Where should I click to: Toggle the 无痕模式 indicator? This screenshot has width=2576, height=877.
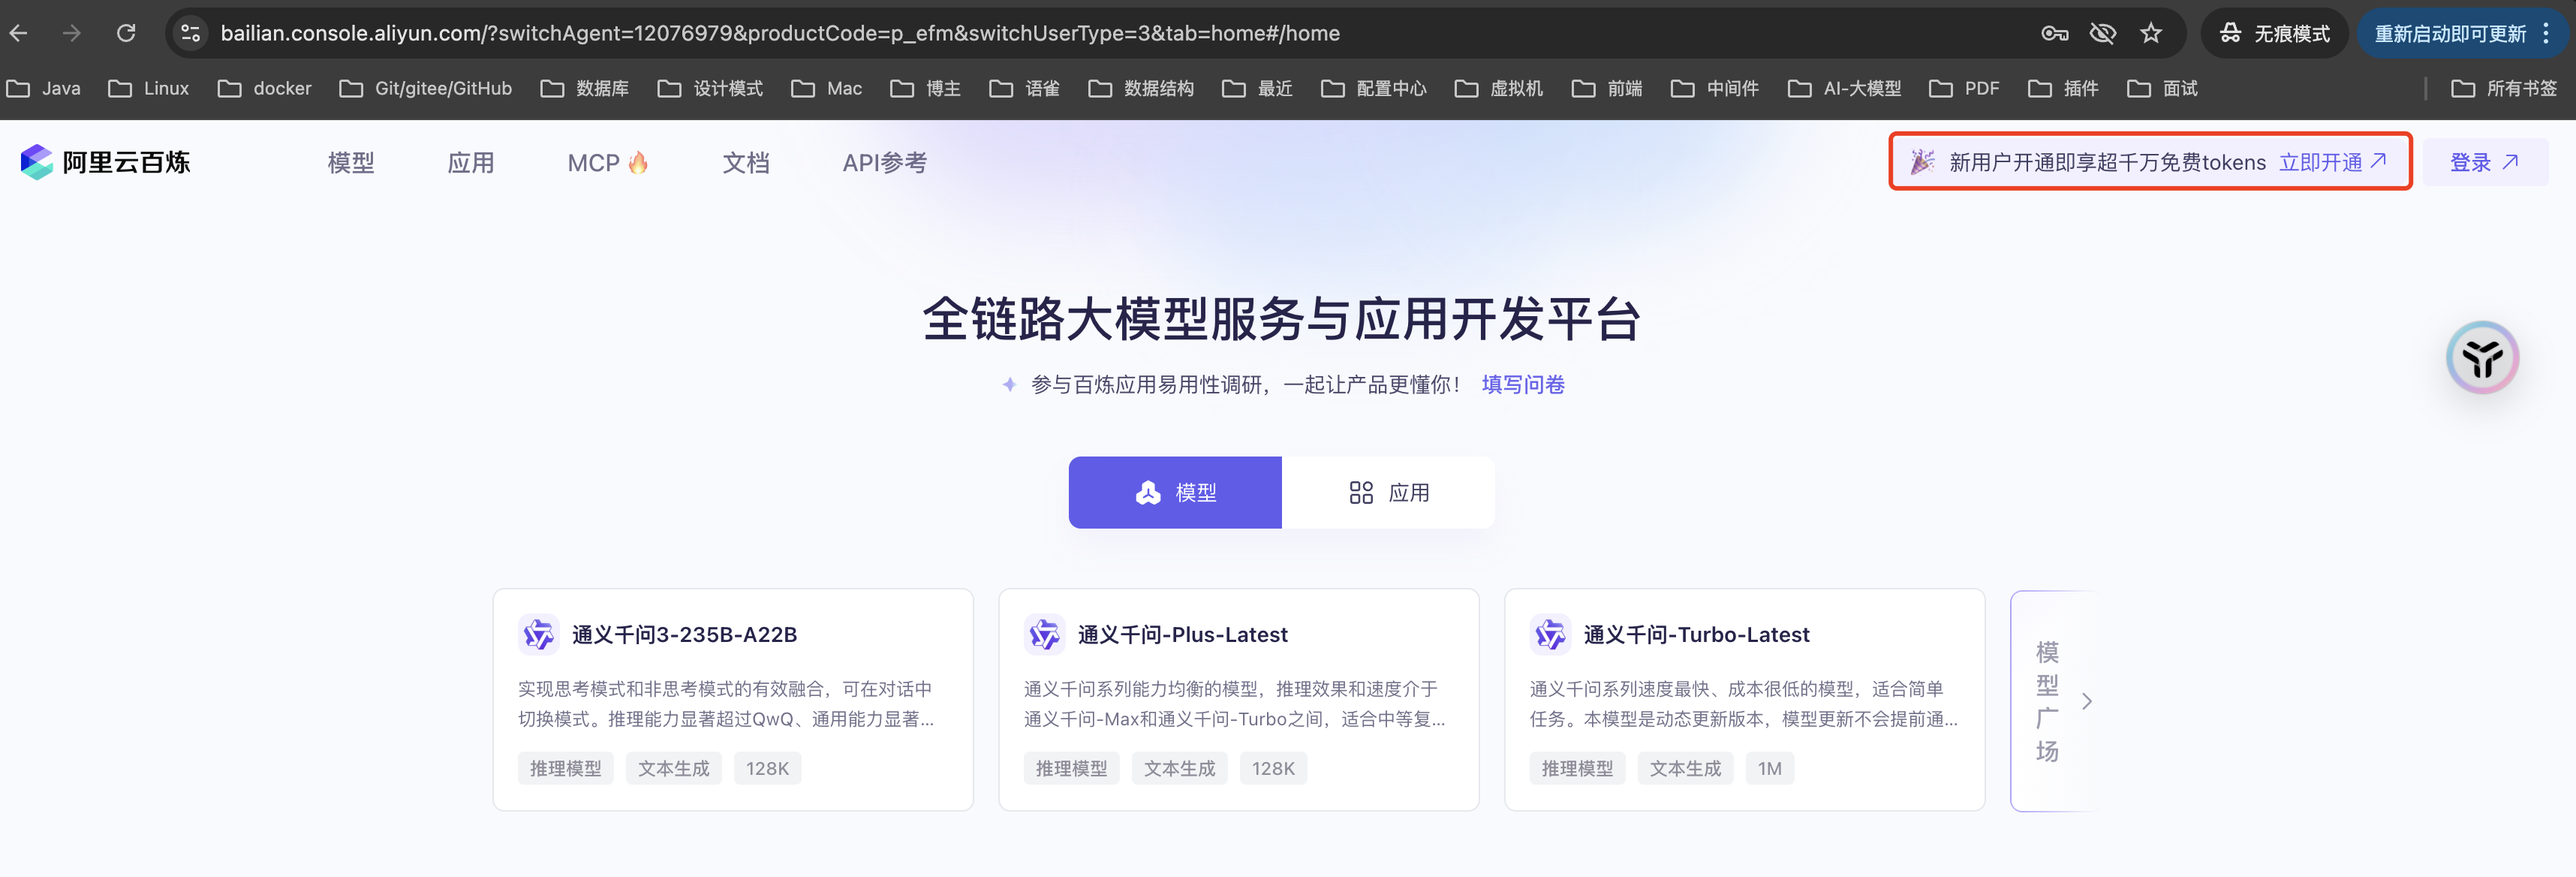[x=2275, y=33]
